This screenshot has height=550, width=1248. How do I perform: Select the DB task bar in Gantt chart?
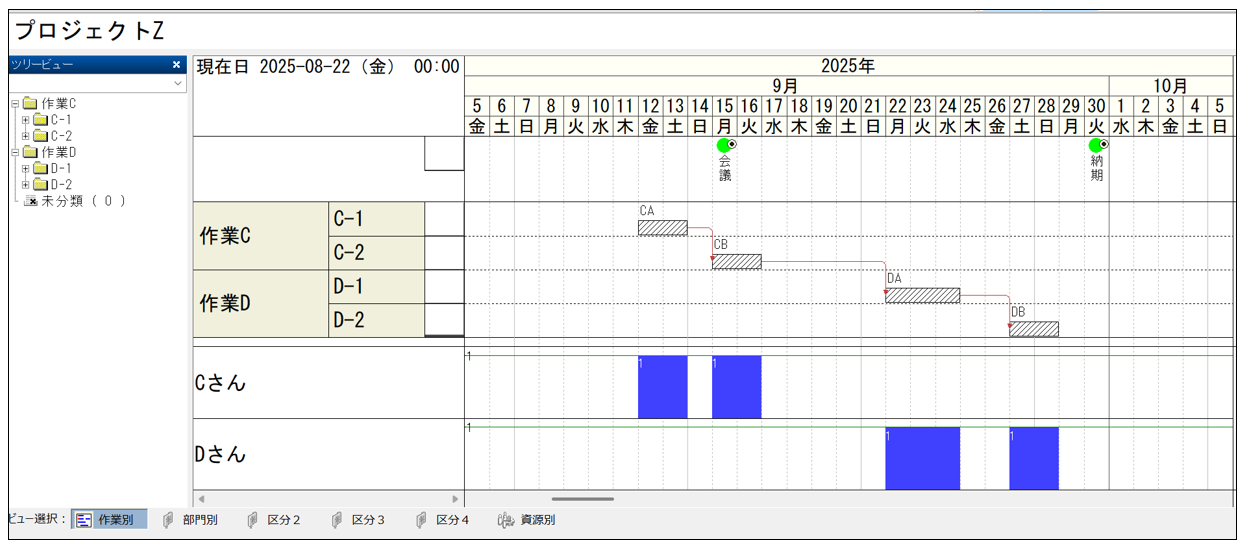pos(1034,329)
